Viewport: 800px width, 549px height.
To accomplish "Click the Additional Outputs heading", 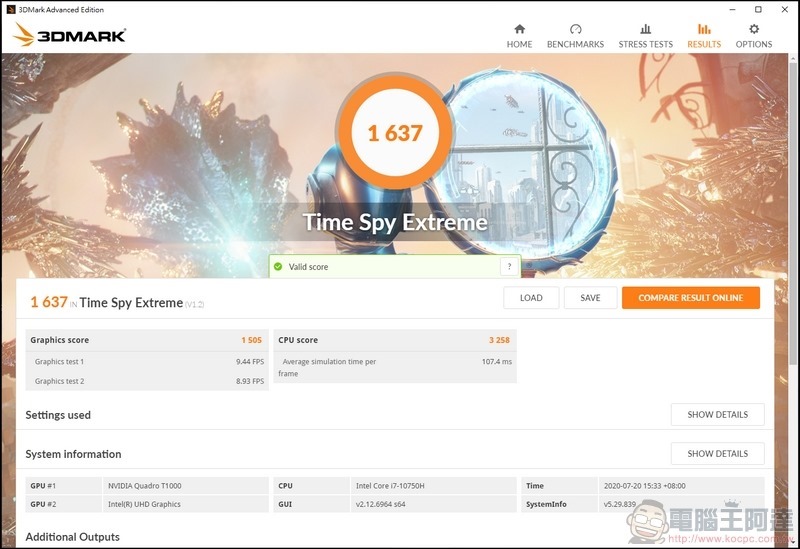I will click(72, 537).
